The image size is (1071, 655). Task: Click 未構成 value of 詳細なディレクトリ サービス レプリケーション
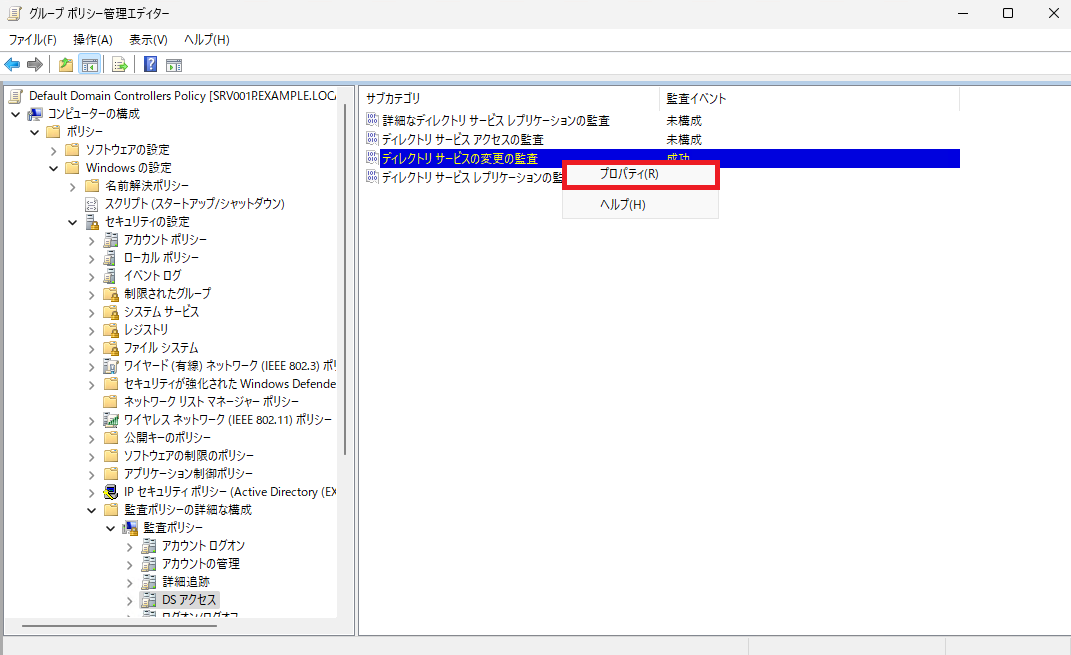coord(684,120)
